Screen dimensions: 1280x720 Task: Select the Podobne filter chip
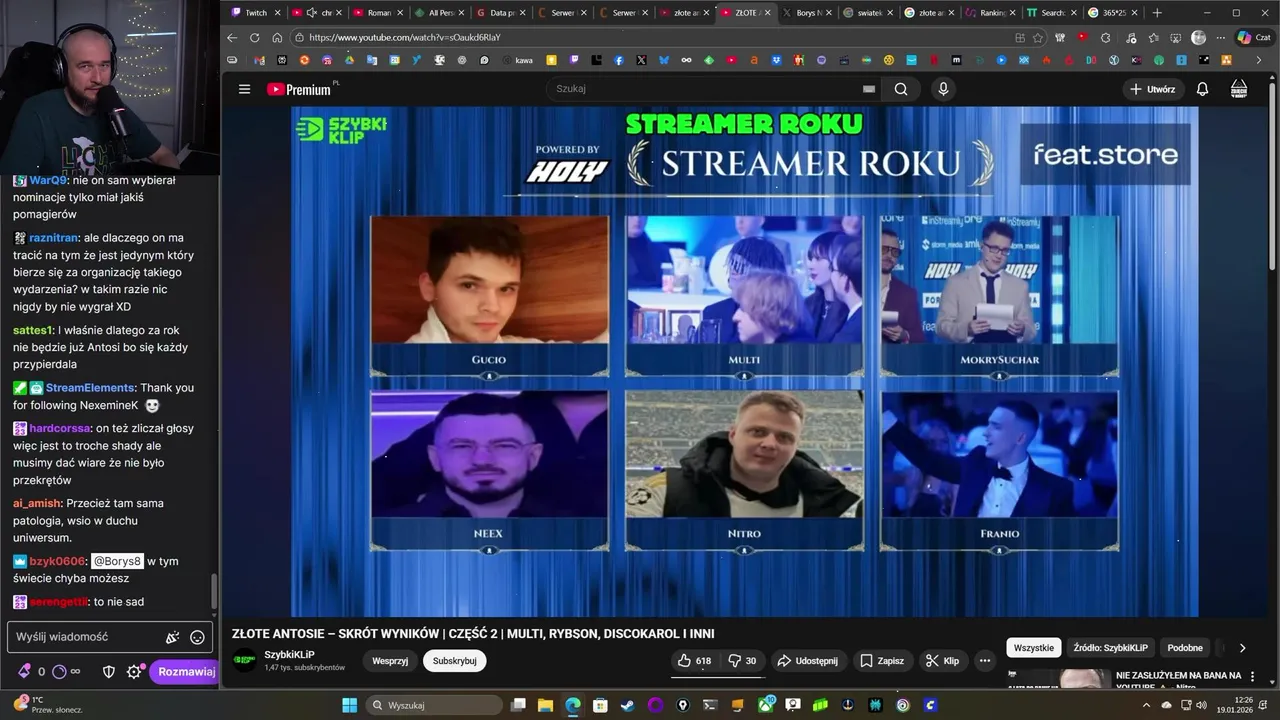(x=1185, y=648)
